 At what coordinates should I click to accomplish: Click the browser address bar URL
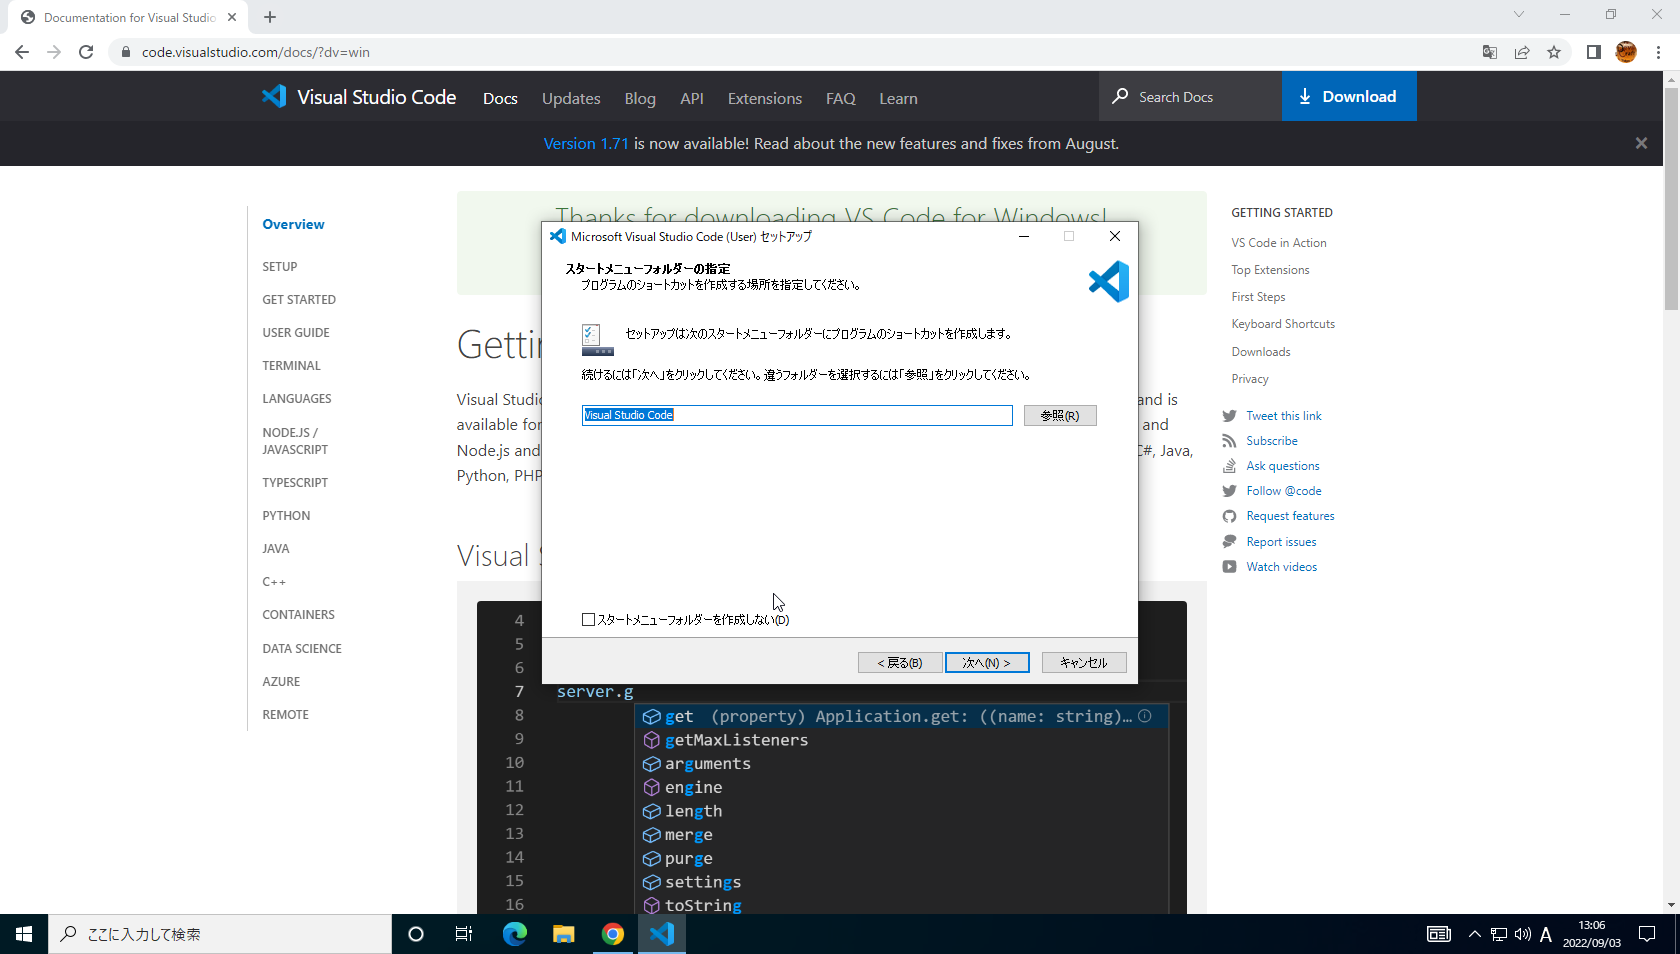256,52
